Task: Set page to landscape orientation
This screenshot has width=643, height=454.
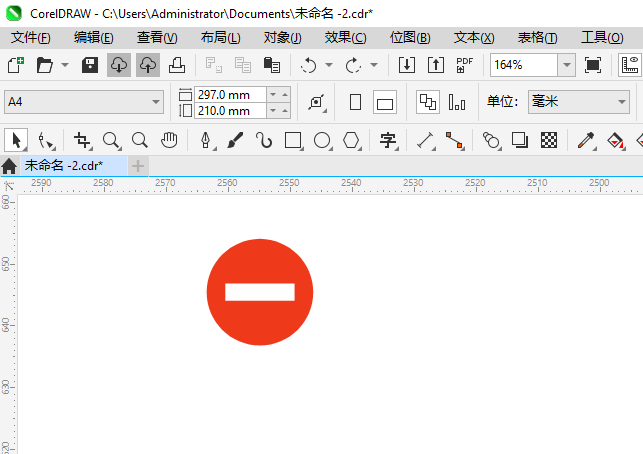Action: point(385,102)
